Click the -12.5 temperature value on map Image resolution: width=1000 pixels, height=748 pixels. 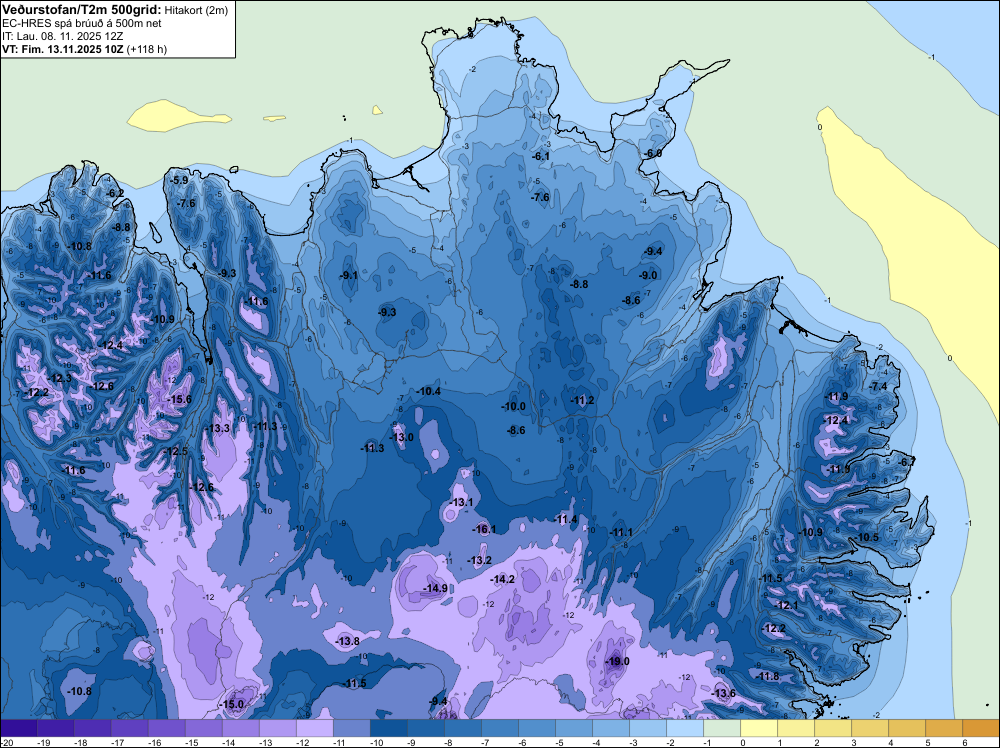[176, 451]
